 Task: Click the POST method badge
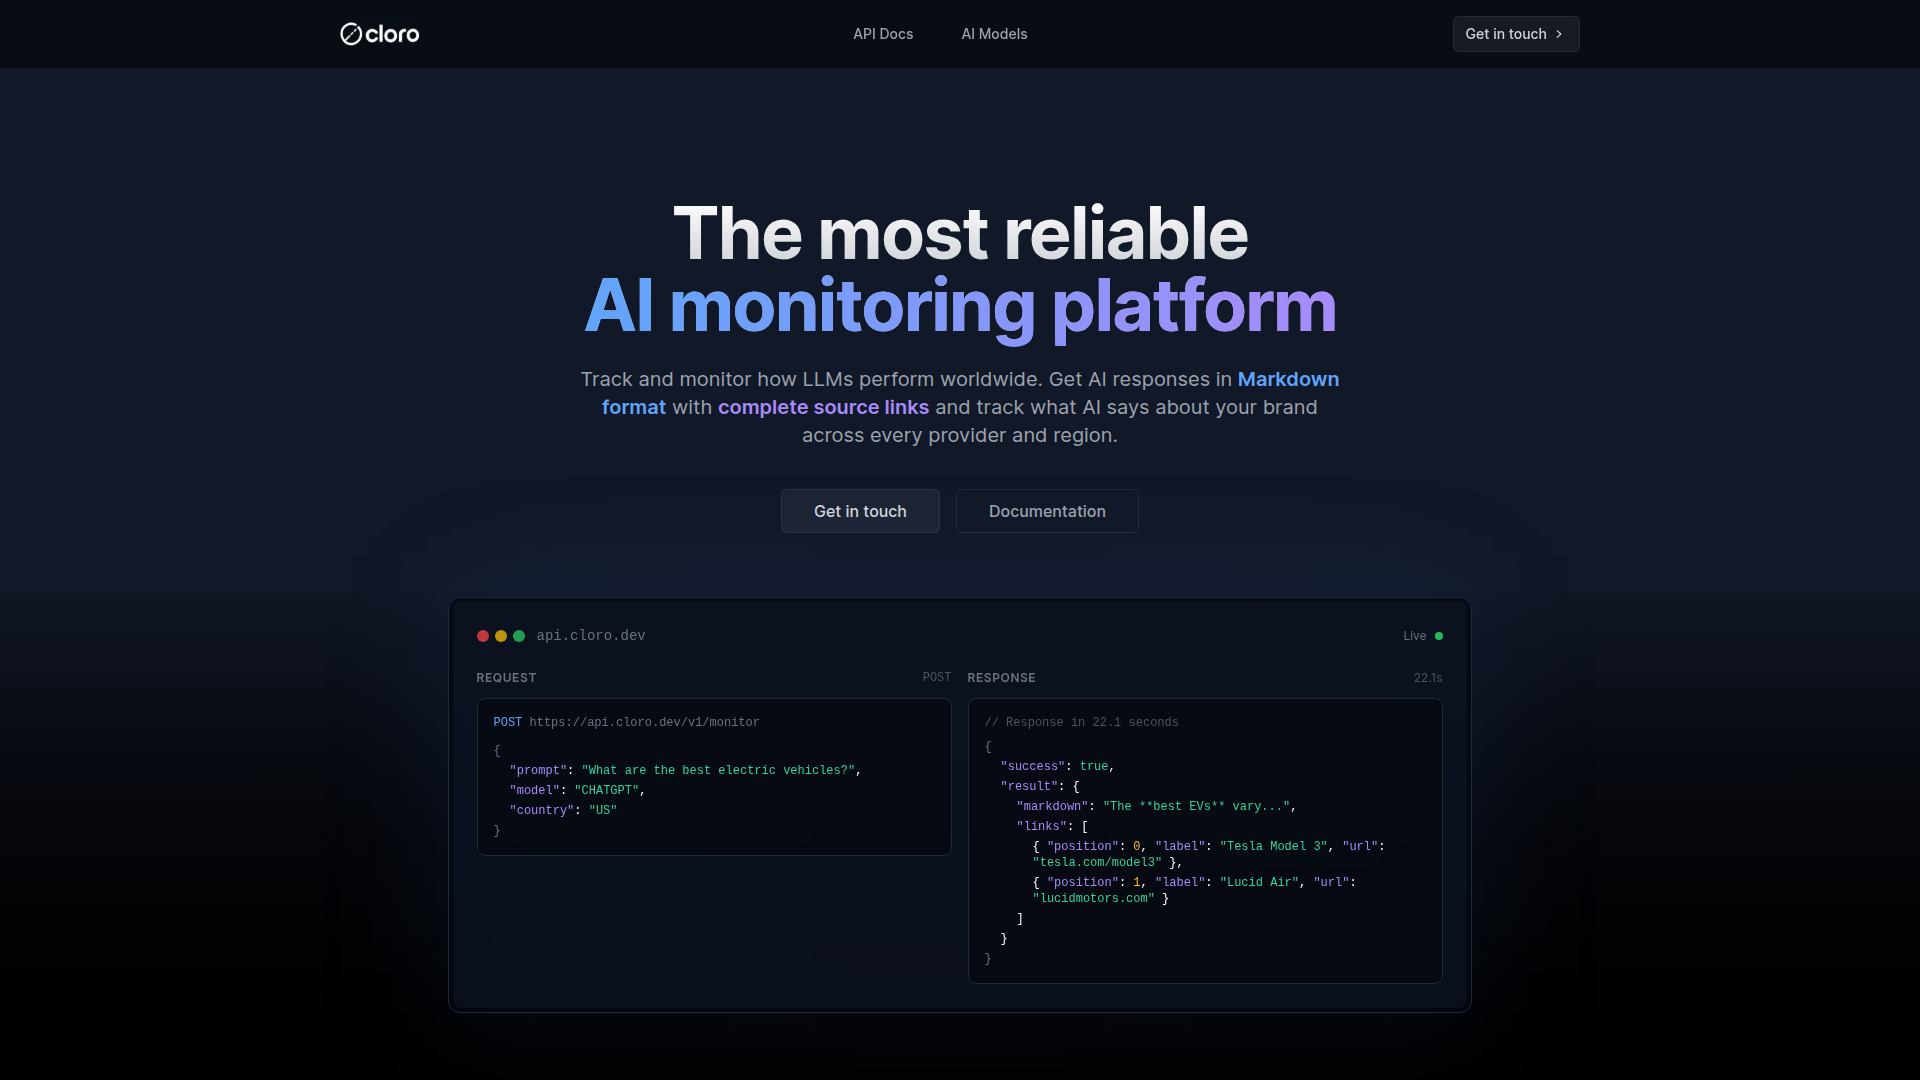pyautogui.click(x=936, y=677)
